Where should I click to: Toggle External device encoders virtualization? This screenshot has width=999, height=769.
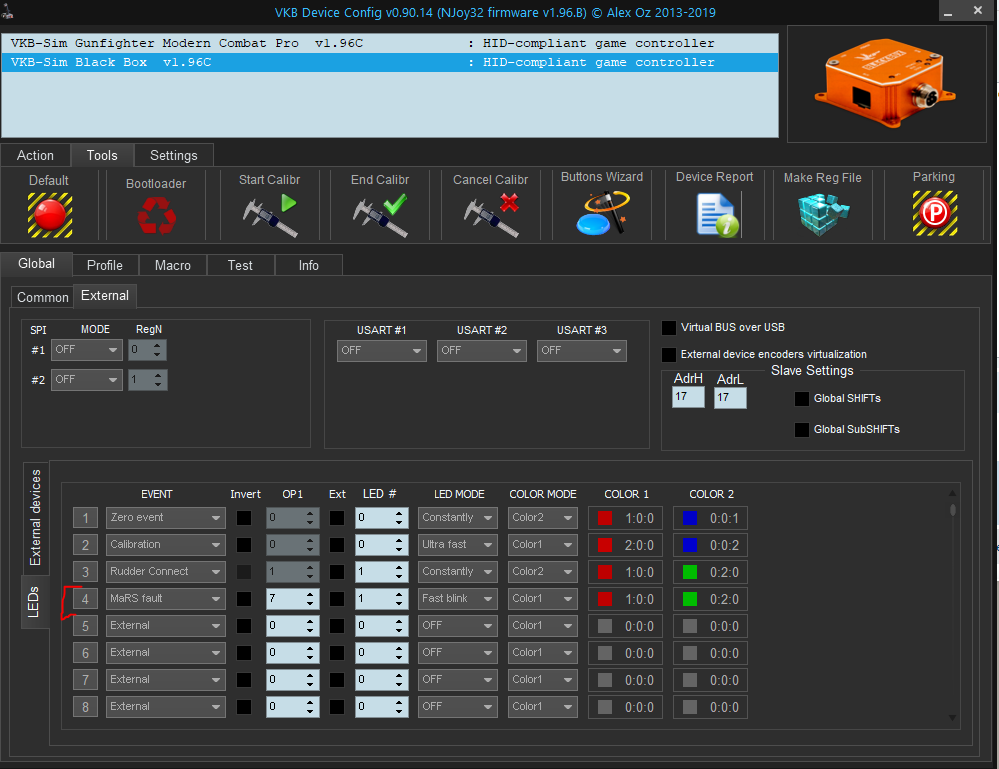click(x=669, y=354)
